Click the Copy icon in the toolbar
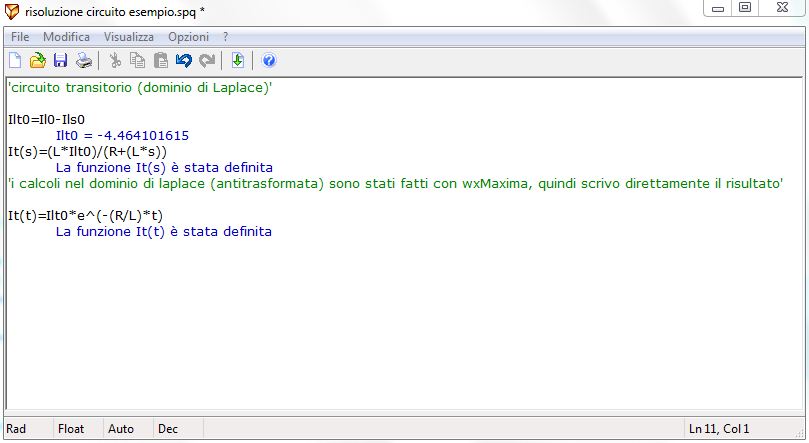Viewport: 809px width, 443px height. coord(138,60)
